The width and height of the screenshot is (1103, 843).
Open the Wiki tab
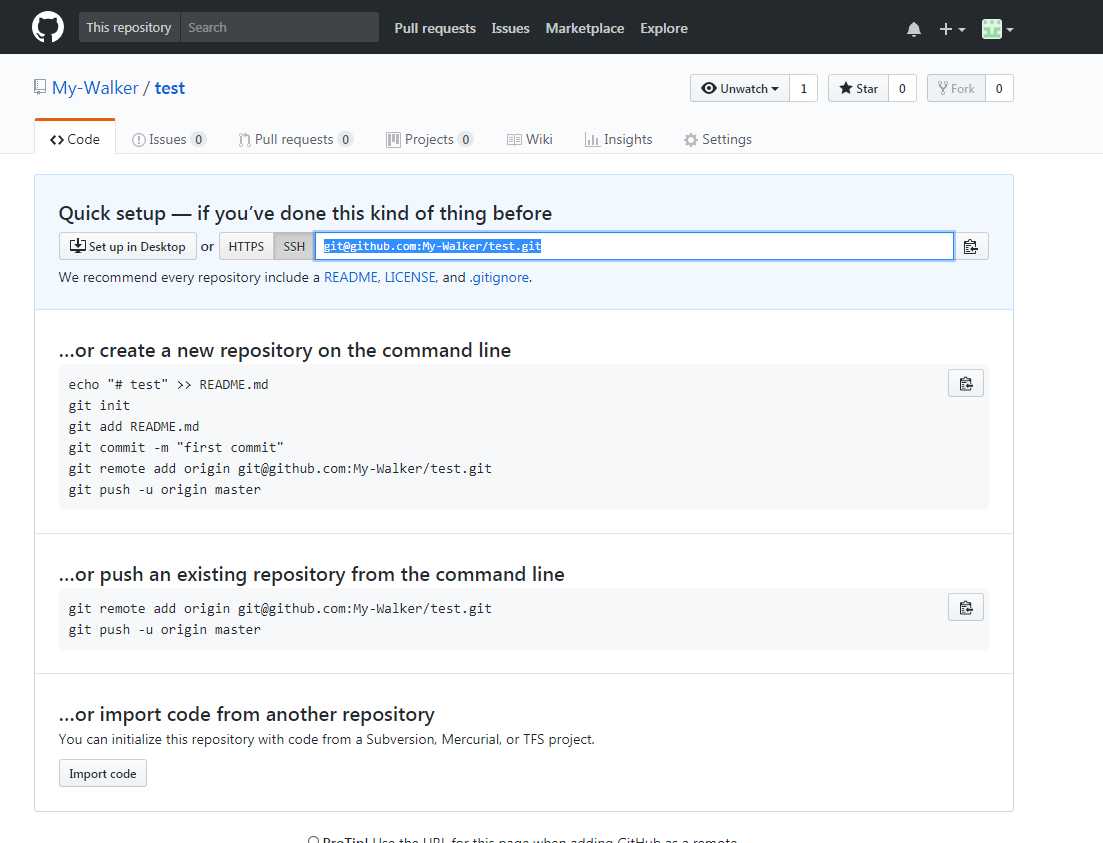pos(530,139)
